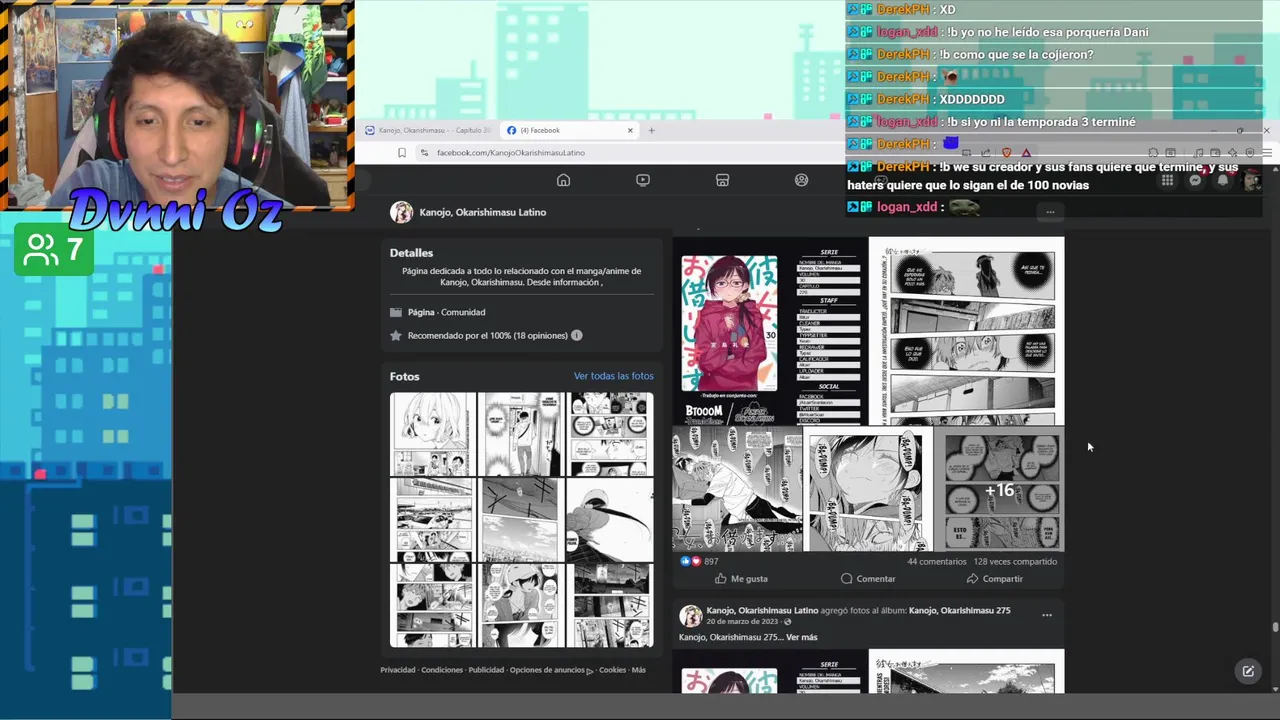The image size is (1280, 720).
Task: Click the Cookies footer link
Action: click(612, 670)
